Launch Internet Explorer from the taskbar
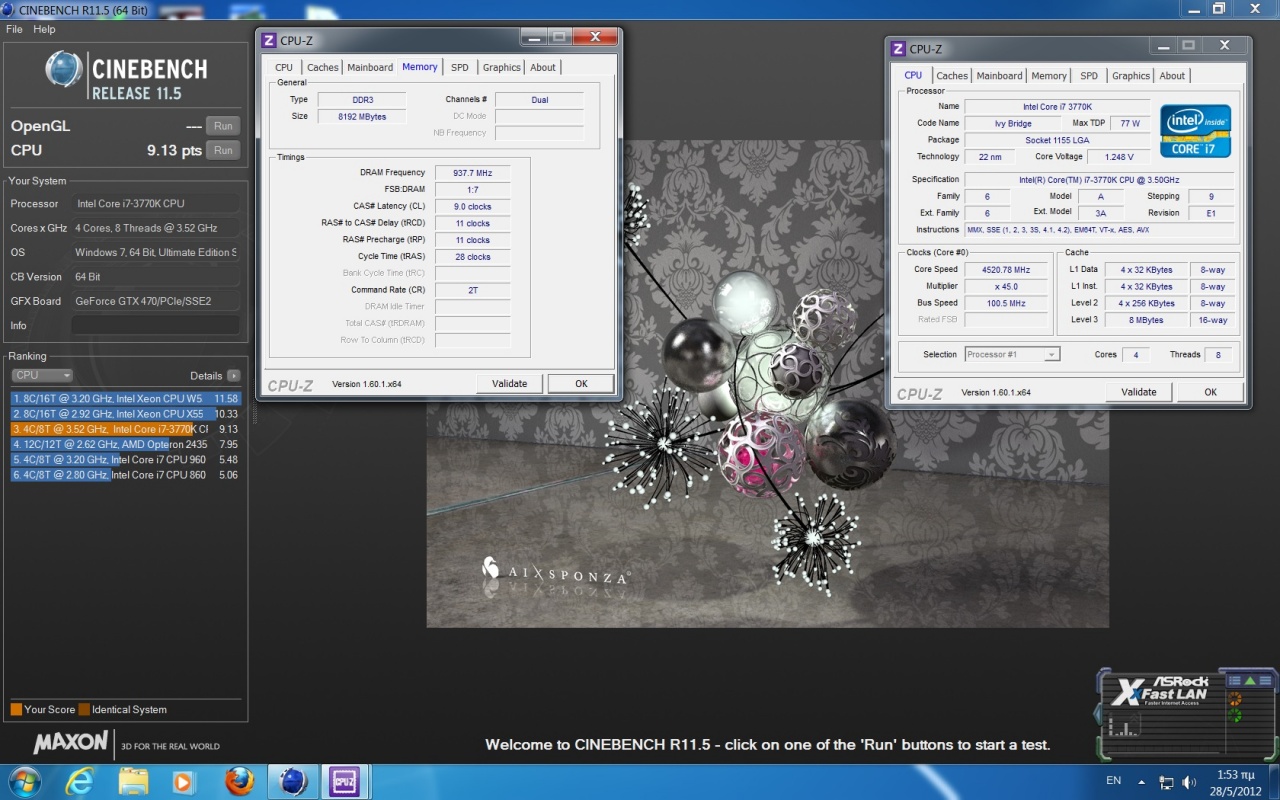Screen dimensions: 1280x800 [80, 781]
